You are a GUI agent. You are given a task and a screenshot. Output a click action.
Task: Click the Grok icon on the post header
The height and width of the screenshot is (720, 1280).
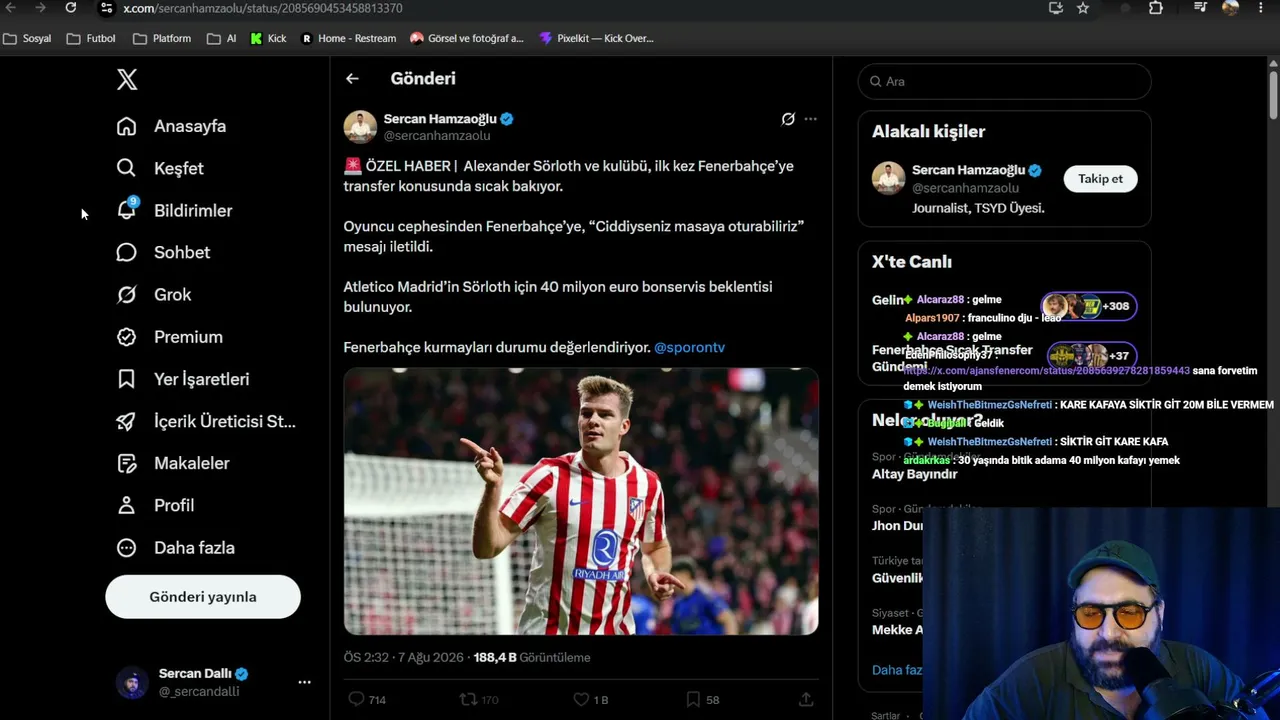tap(788, 119)
